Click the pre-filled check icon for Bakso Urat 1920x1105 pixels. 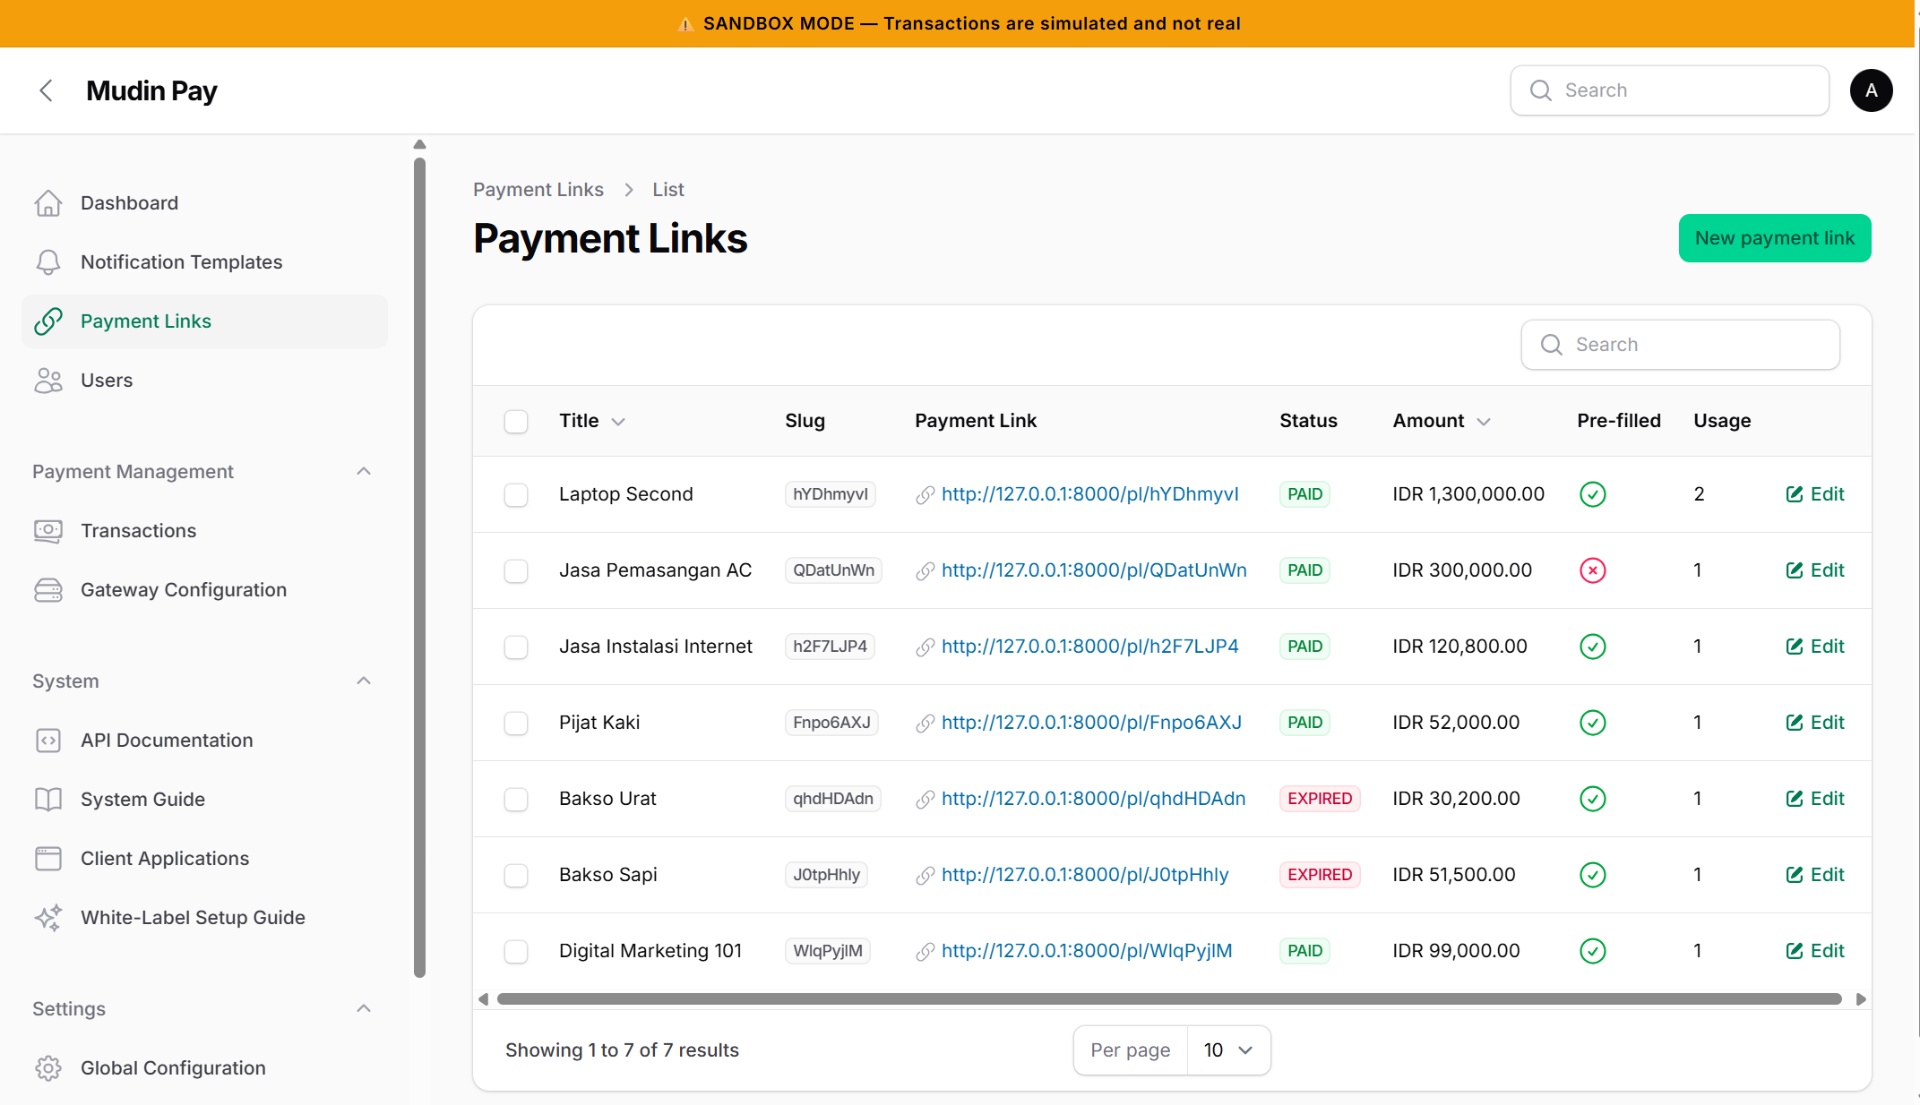click(x=1592, y=798)
